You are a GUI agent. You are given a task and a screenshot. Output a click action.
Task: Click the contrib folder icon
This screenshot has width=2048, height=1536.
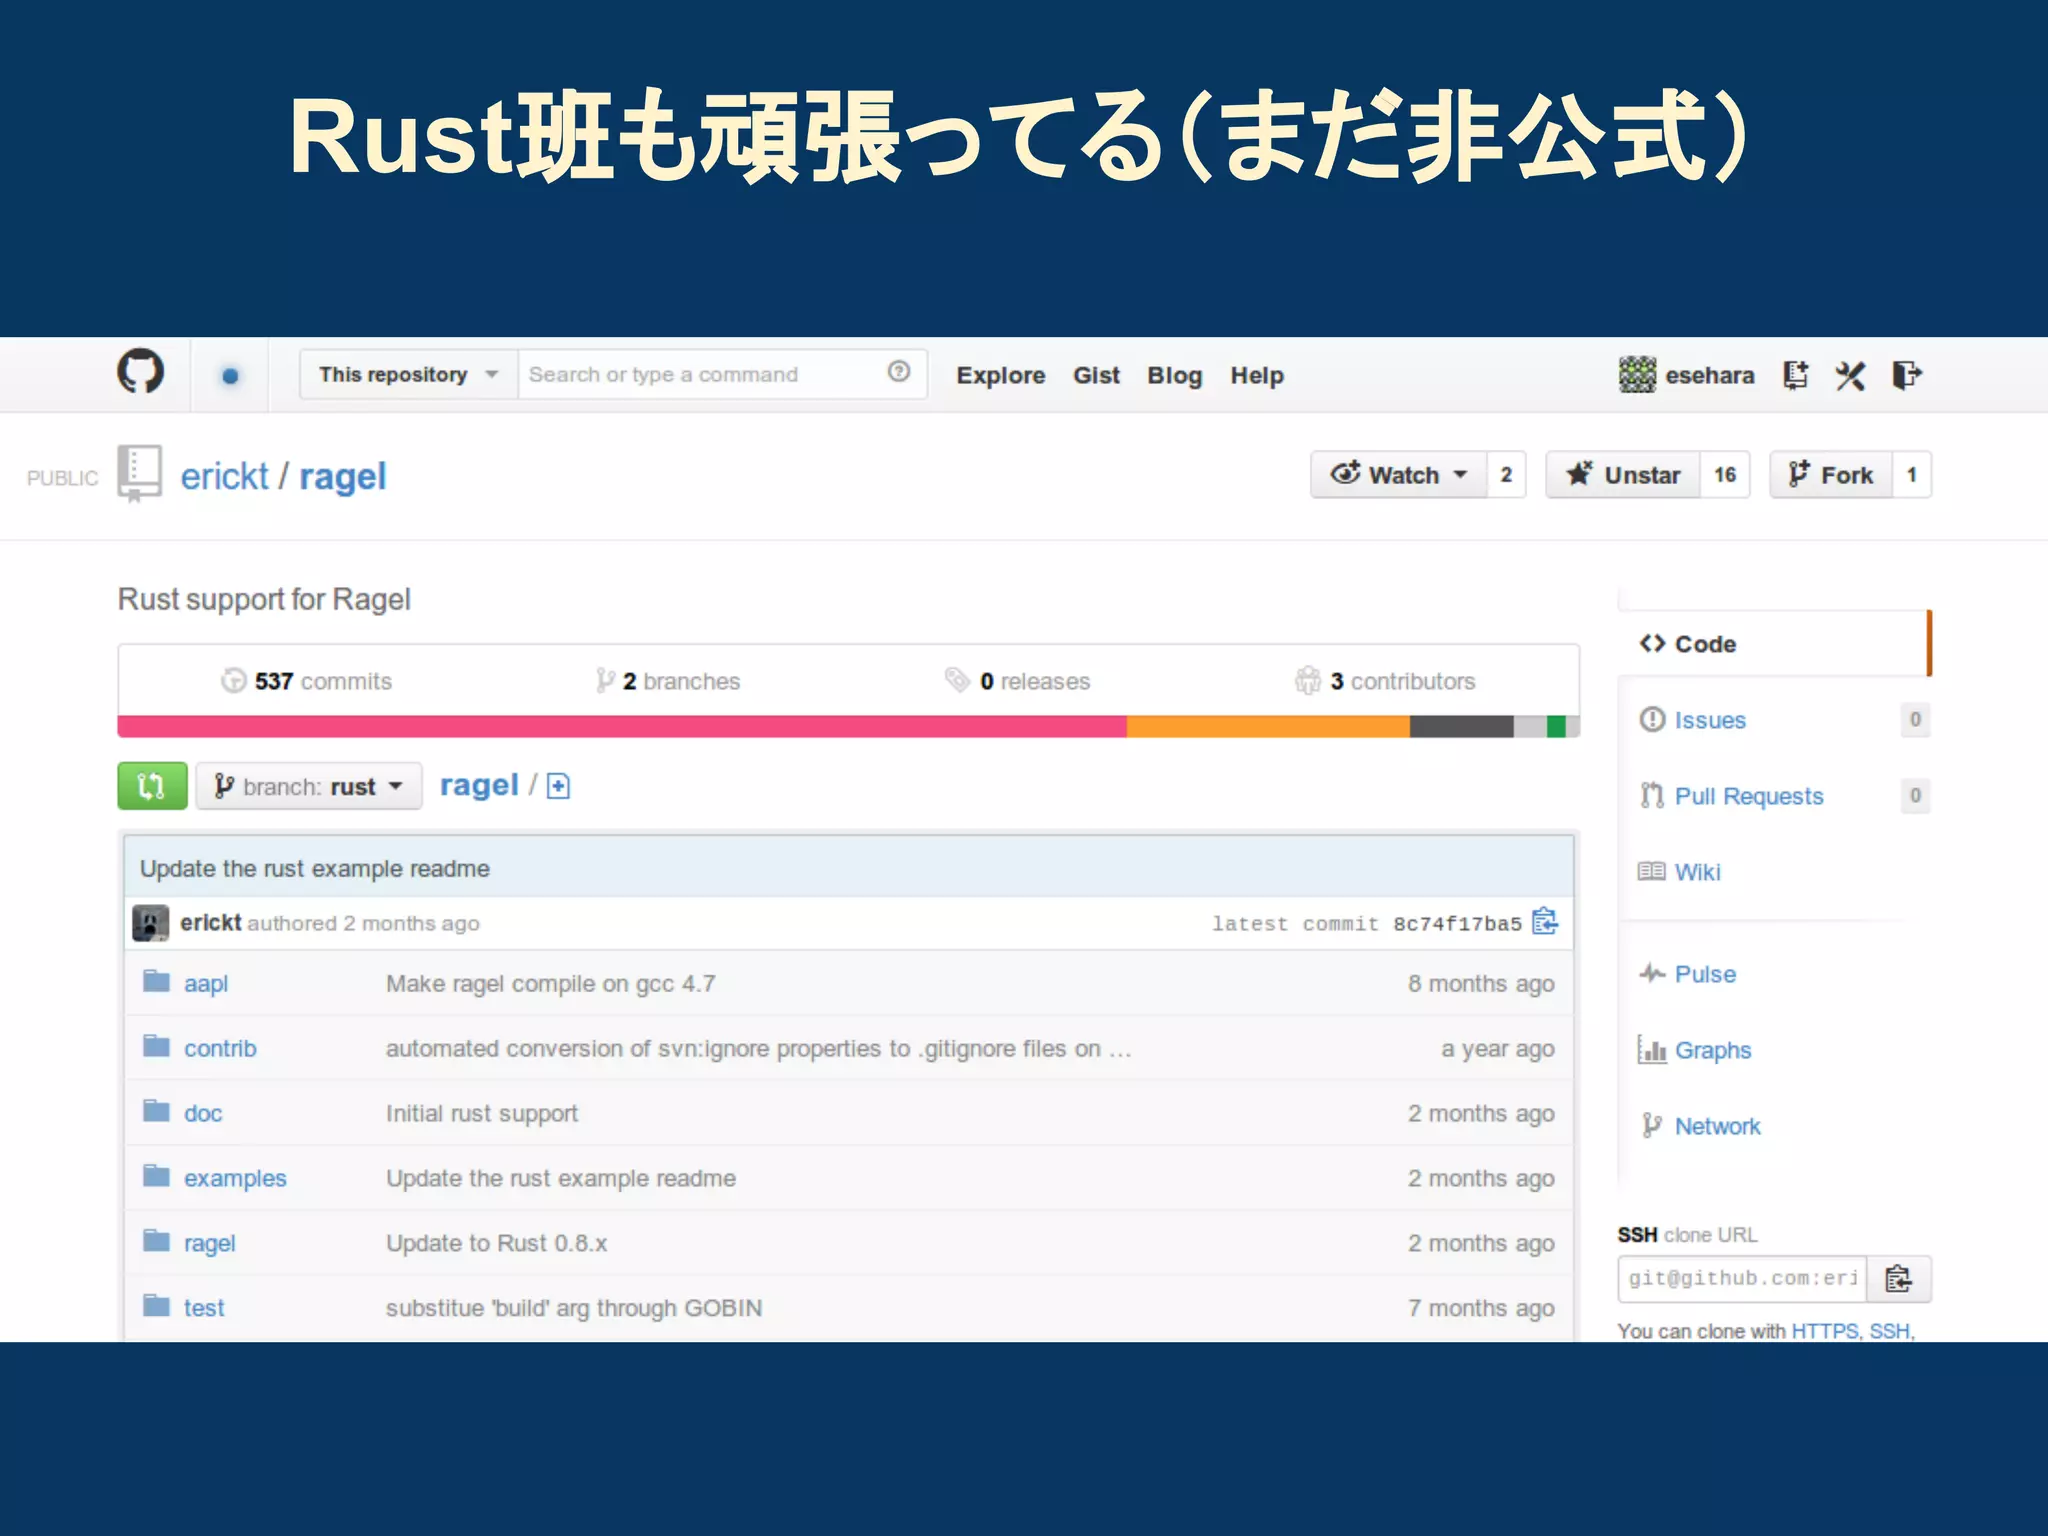[x=156, y=1046]
